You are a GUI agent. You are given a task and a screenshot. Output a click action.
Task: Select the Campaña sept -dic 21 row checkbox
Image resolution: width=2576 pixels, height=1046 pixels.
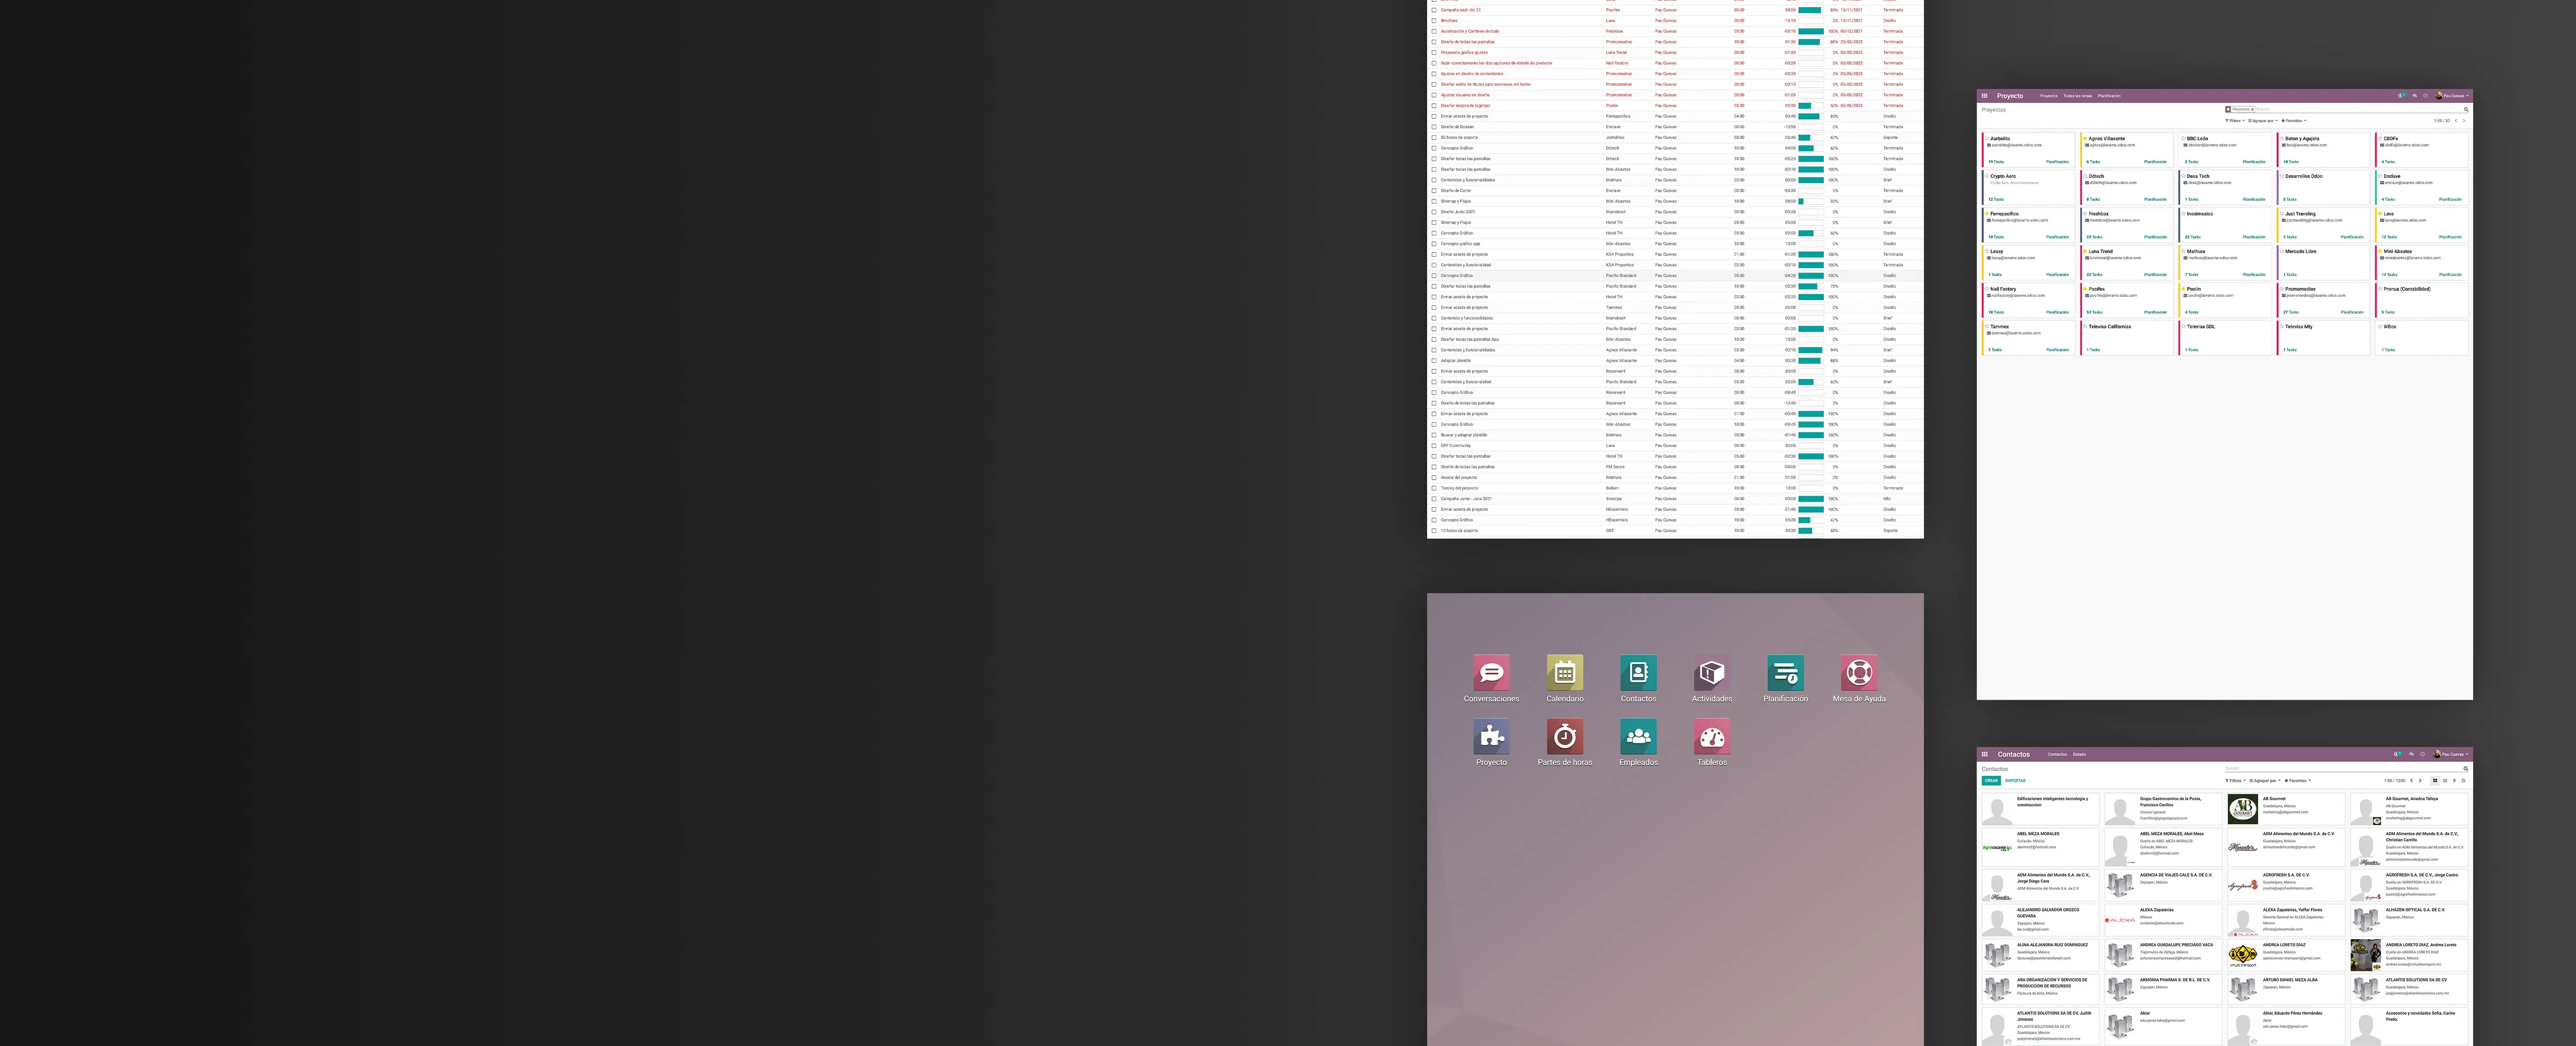click(x=1434, y=10)
